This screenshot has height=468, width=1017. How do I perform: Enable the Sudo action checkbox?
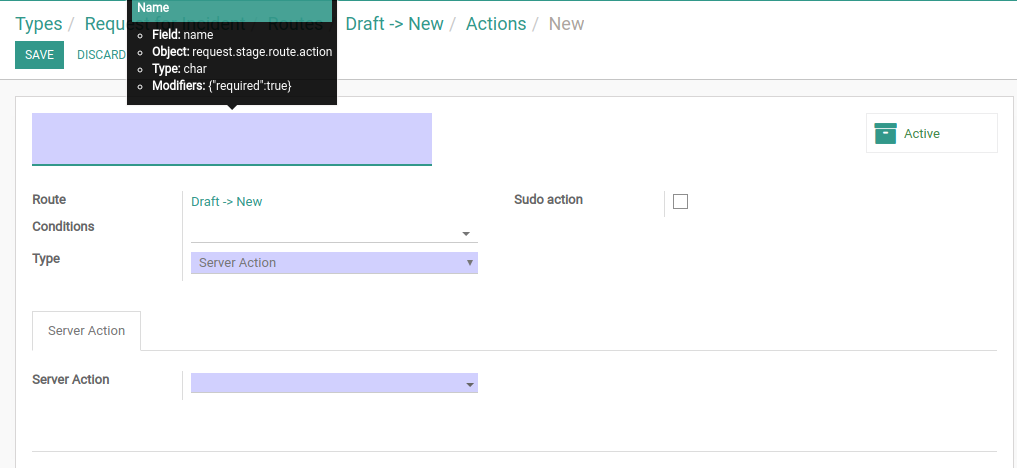pos(680,202)
